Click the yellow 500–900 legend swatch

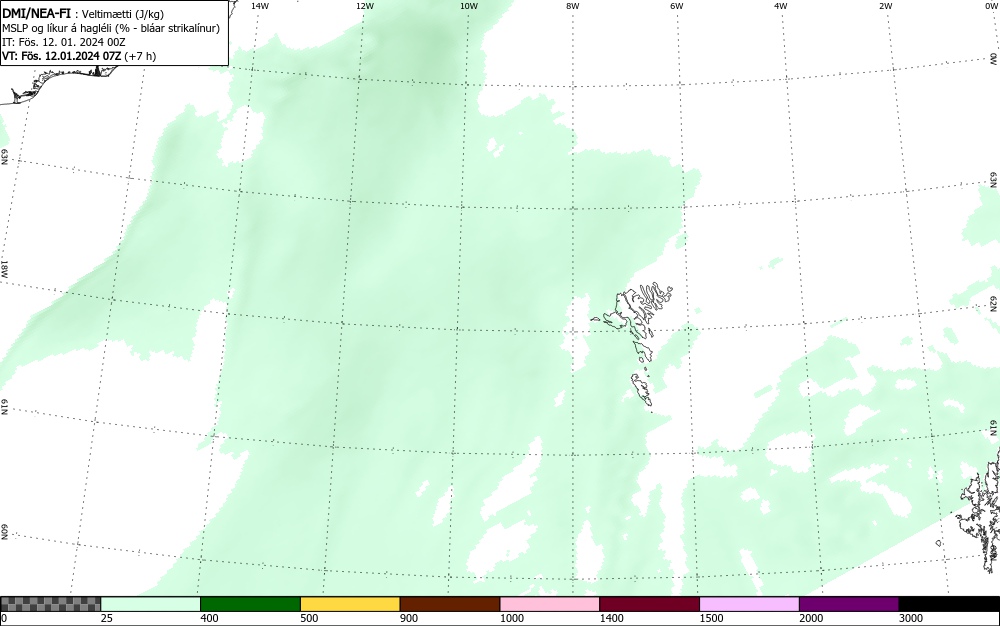(350, 604)
